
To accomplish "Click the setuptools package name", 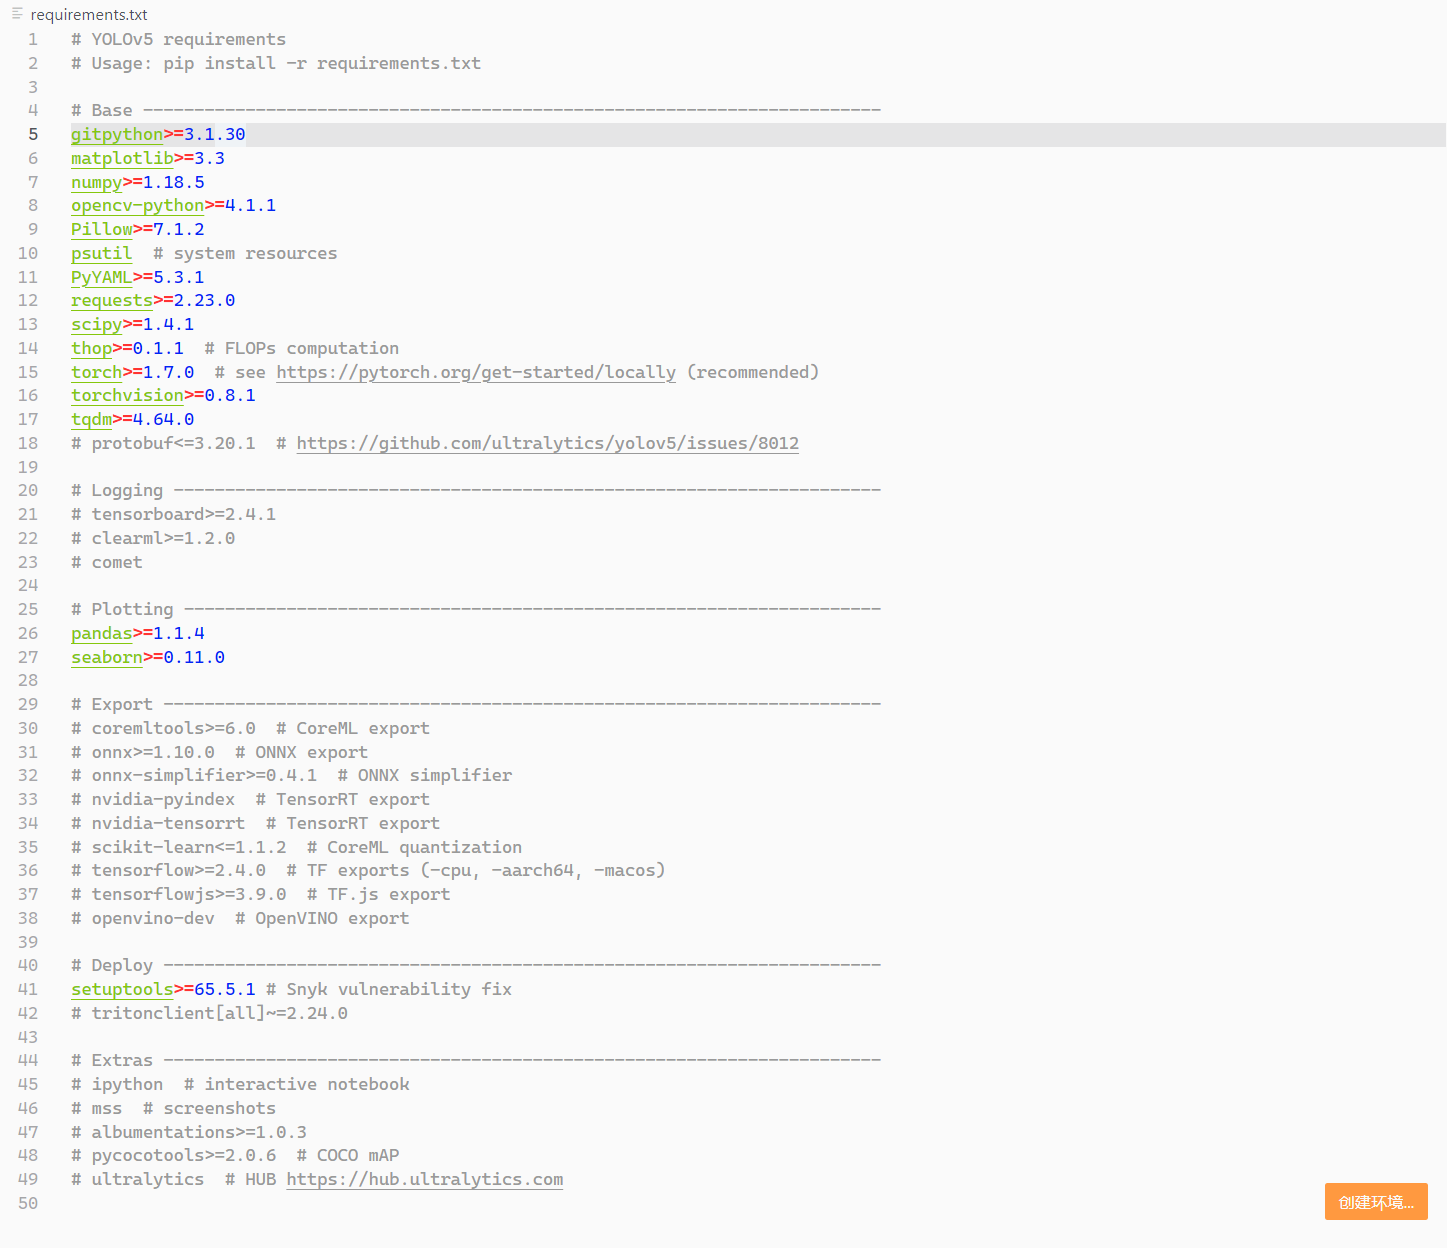I will pos(122,989).
